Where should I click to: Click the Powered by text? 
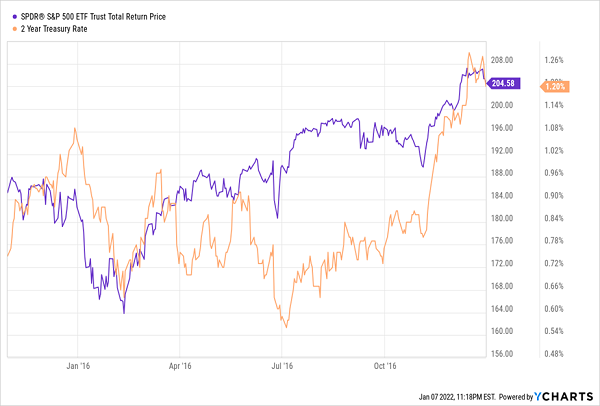click(x=516, y=397)
